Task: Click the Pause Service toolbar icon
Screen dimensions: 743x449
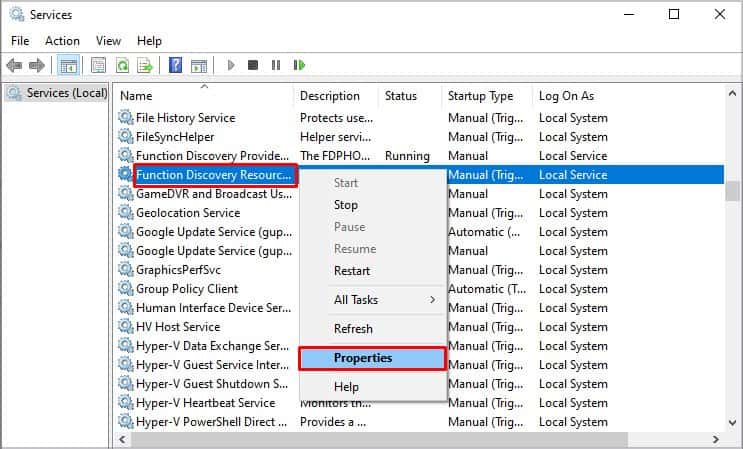Action: coord(276,65)
